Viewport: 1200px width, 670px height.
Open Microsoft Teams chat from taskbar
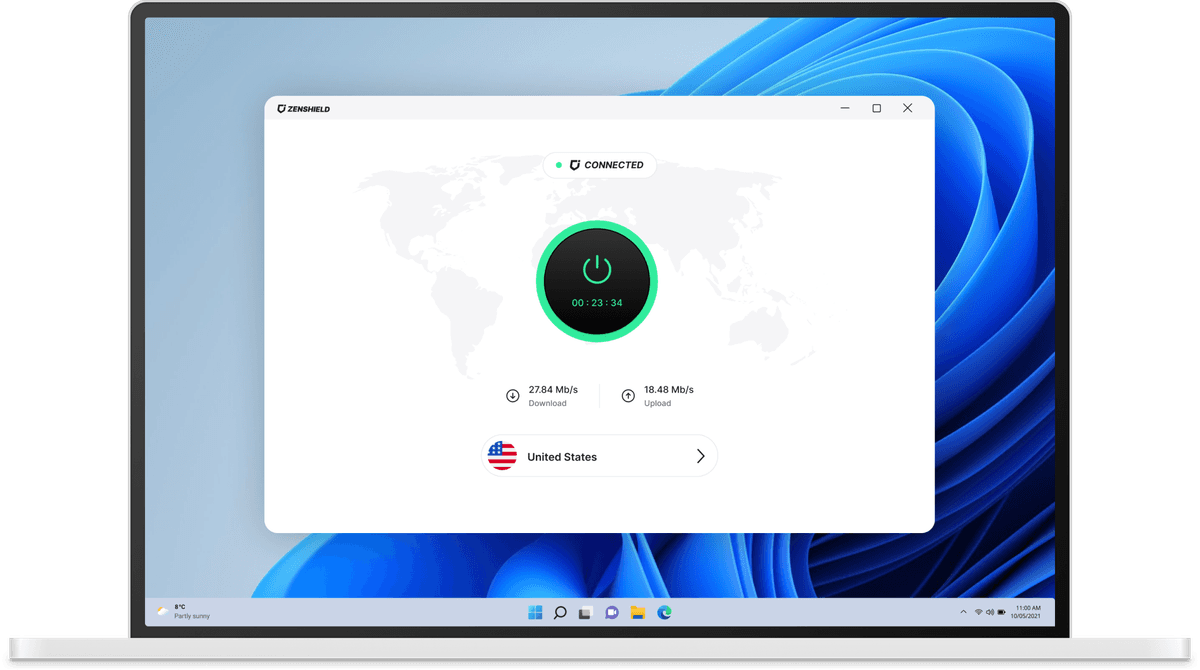click(612, 611)
